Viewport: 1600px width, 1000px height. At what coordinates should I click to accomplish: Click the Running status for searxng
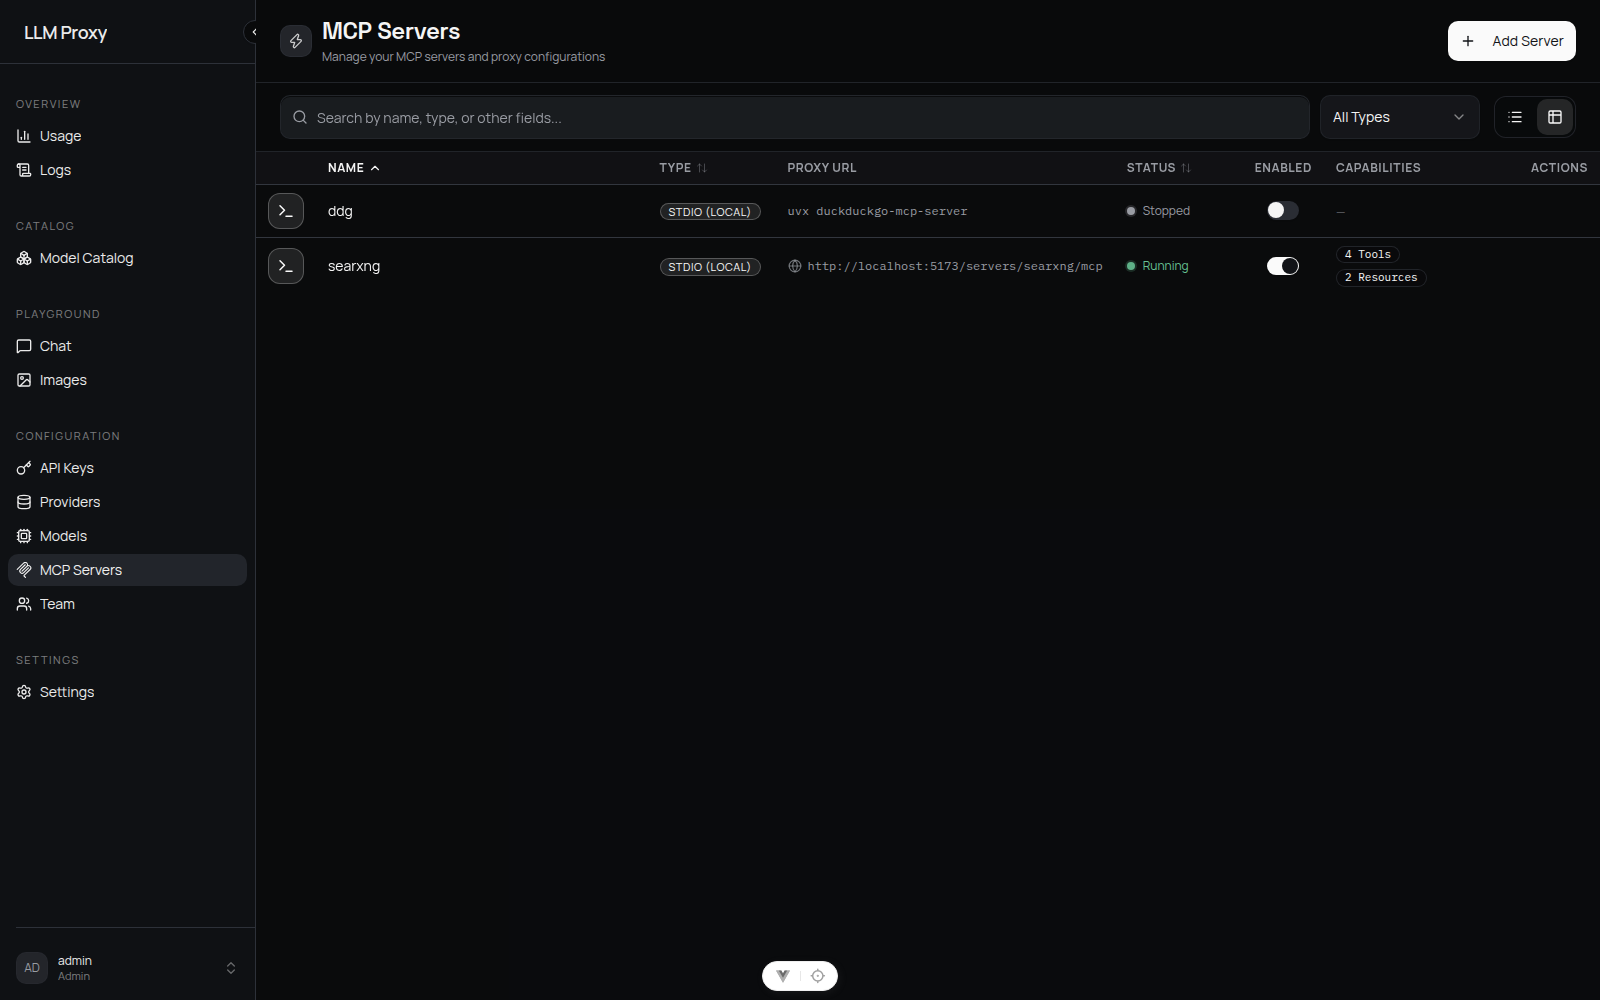pyautogui.click(x=1158, y=266)
